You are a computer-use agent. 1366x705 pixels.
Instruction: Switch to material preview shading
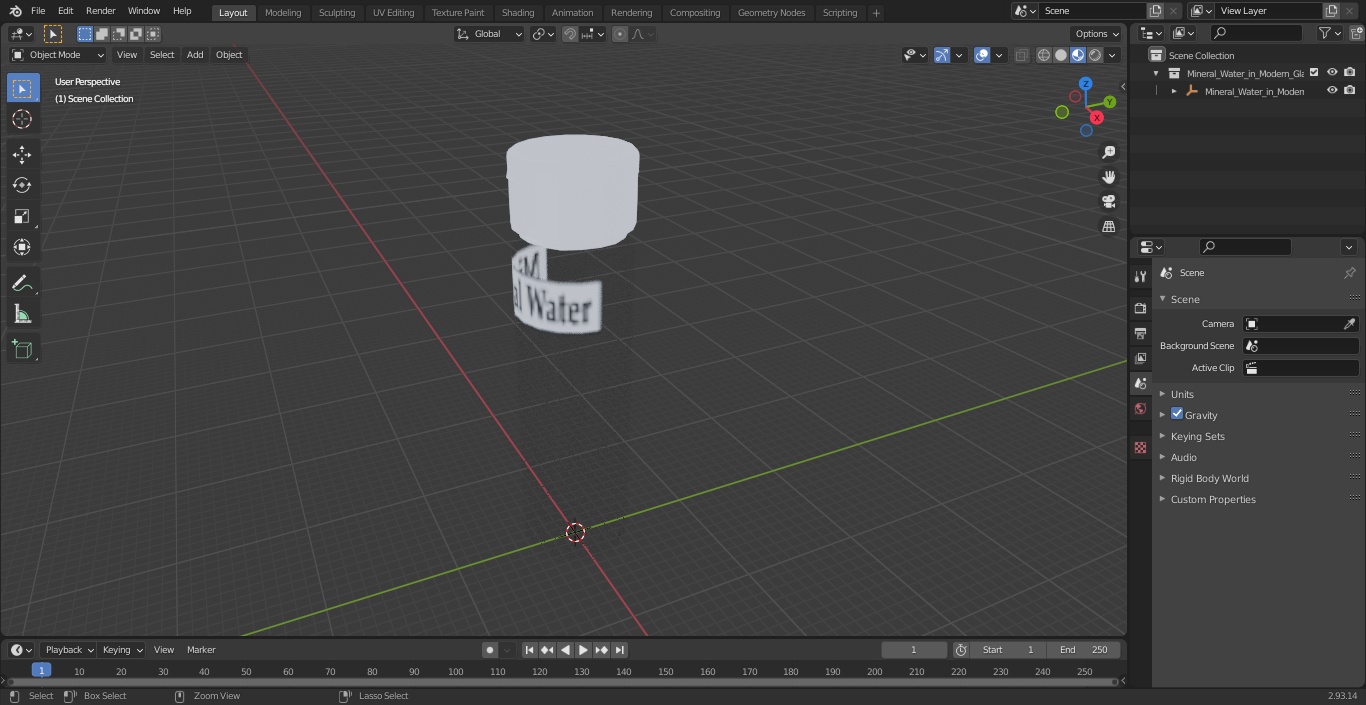[x=1078, y=55]
